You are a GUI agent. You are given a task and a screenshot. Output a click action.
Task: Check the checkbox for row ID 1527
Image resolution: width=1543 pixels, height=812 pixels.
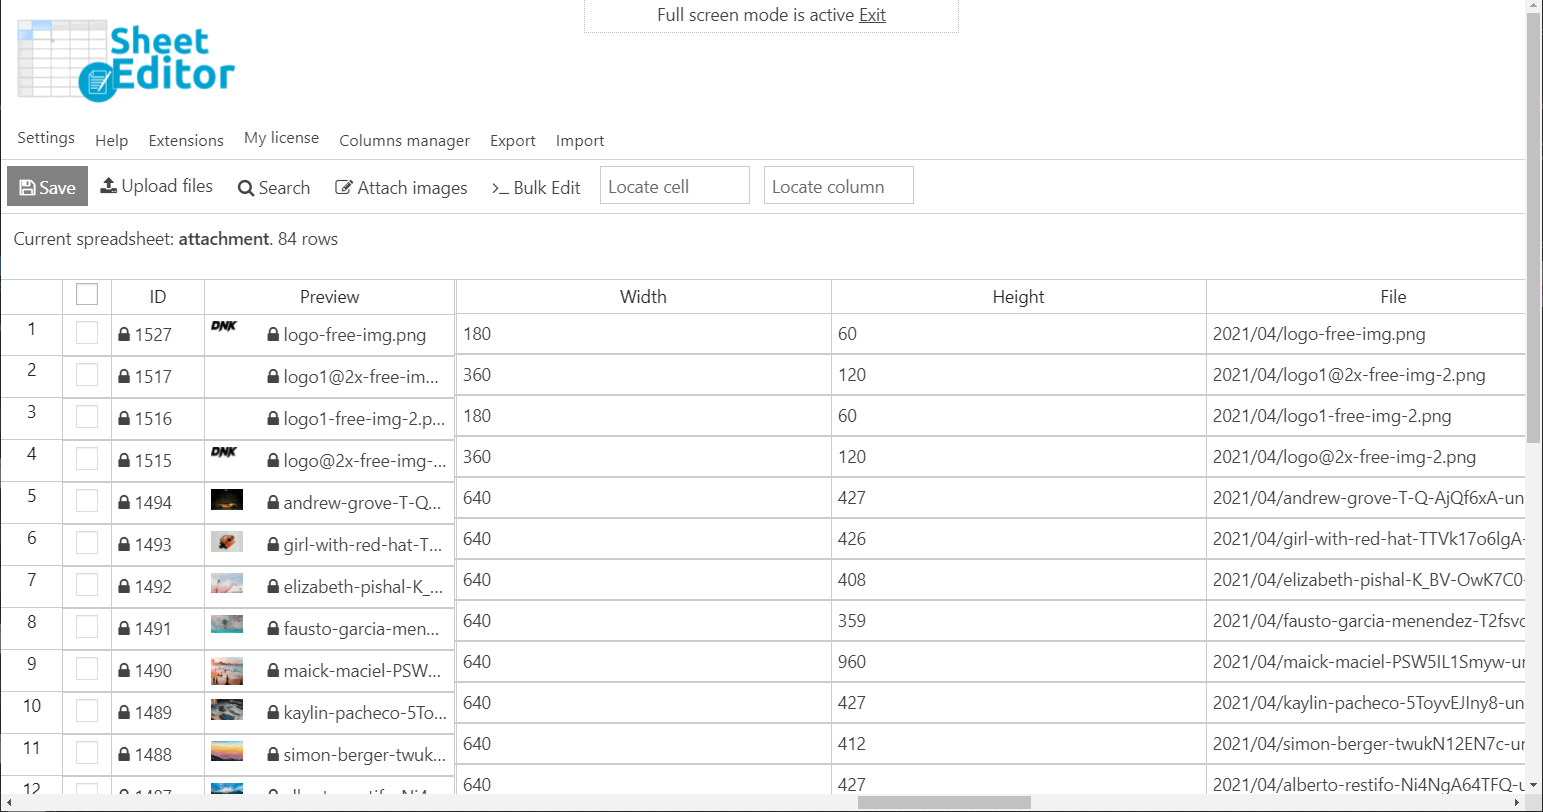tap(87, 333)
